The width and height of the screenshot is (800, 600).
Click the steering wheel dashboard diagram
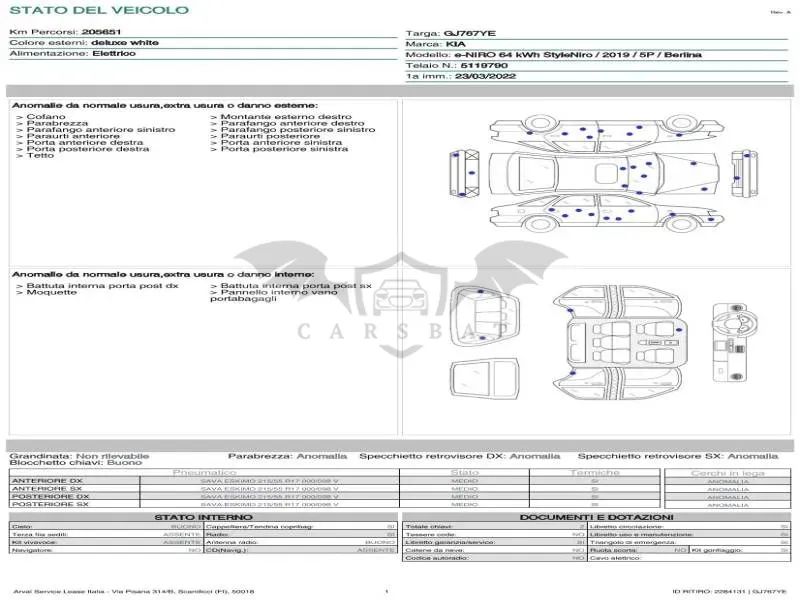pyautogui.click(x=735, y=342)
